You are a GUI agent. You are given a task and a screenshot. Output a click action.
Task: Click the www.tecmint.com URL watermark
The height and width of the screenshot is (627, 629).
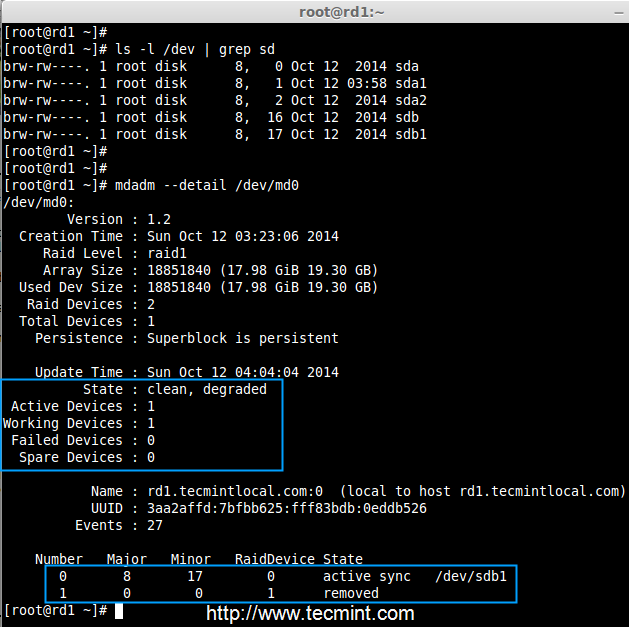[x=310, y=613]
